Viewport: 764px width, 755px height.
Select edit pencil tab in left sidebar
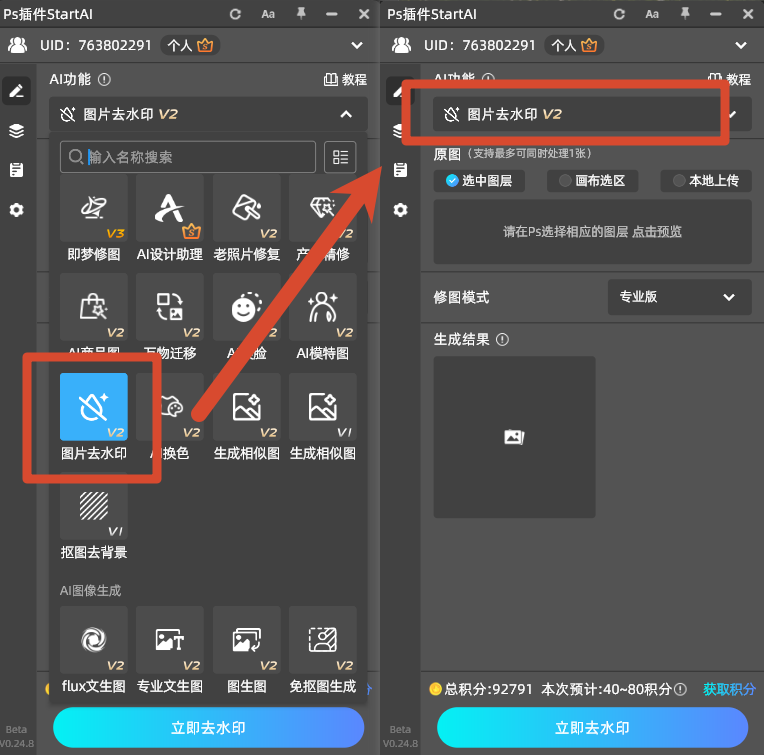(17, 91)
